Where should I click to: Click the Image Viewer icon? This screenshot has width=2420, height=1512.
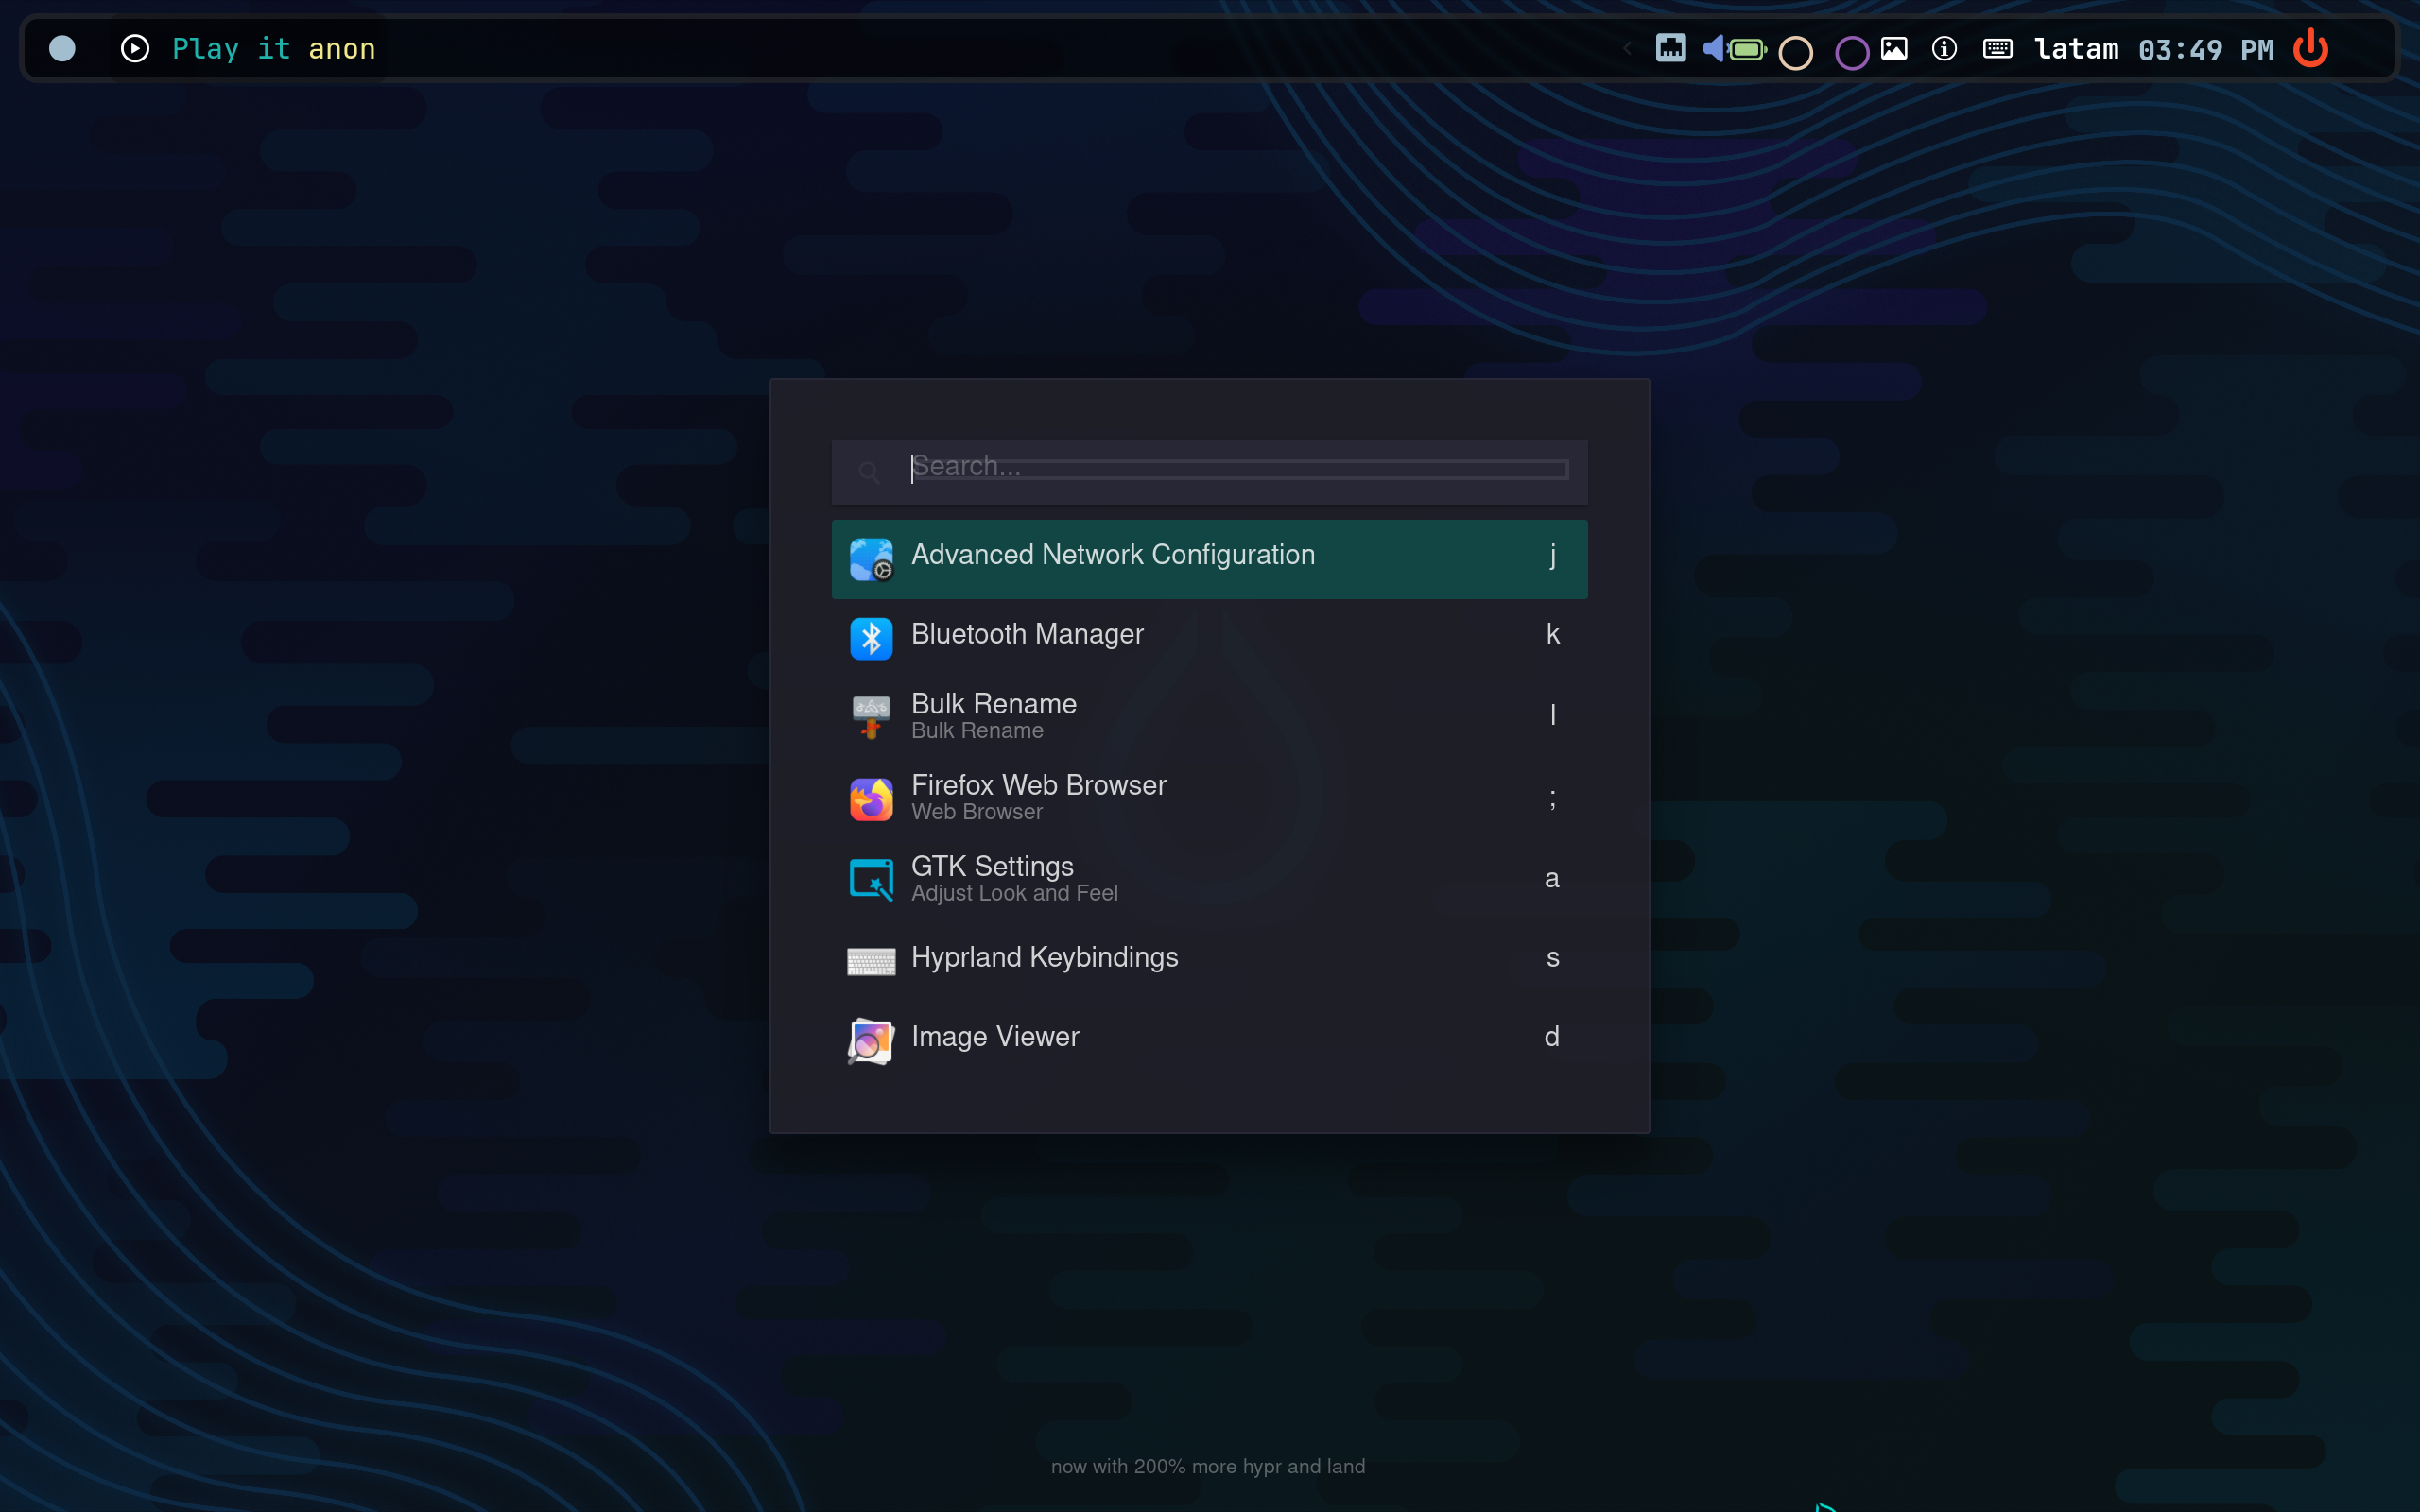(x=871, y=1041)
